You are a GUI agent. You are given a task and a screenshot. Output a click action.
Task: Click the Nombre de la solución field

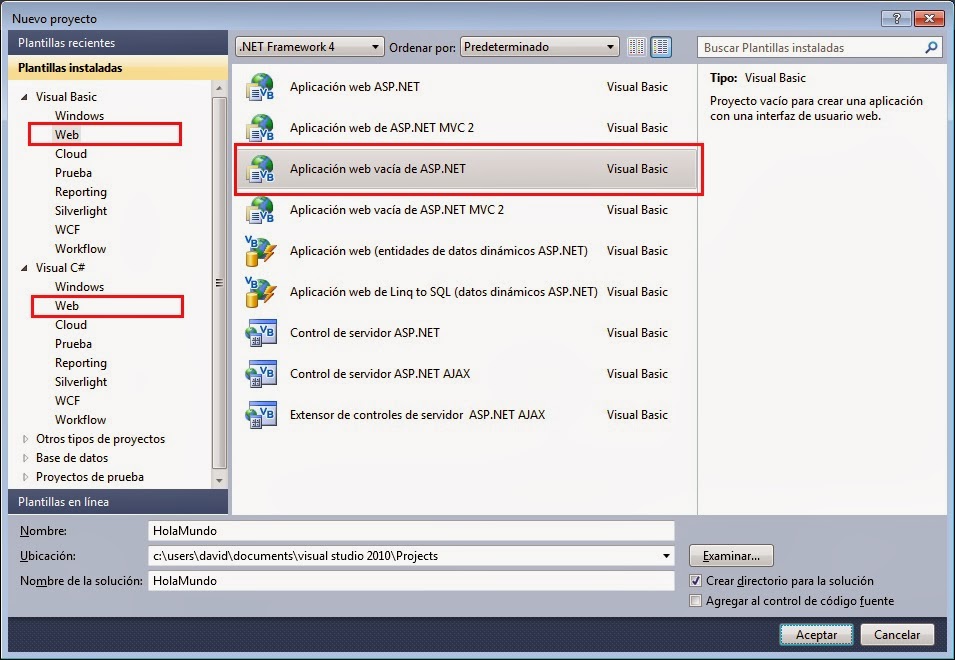coord(411,581)
